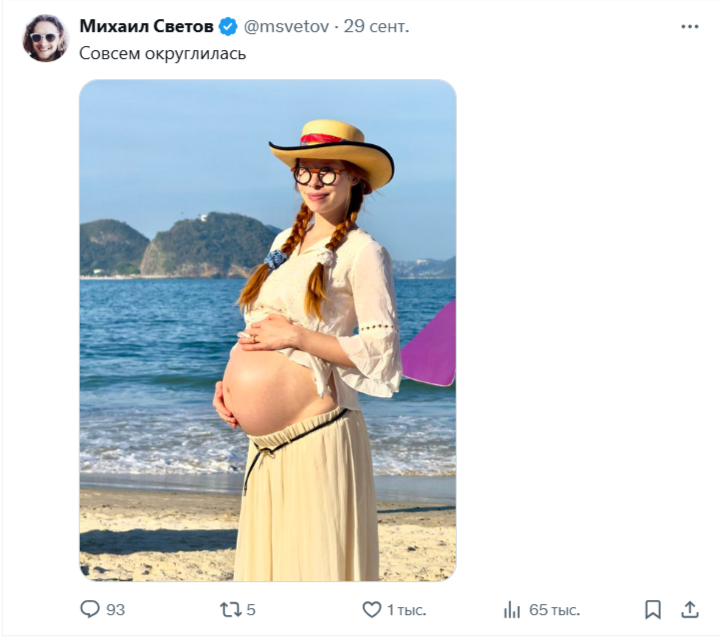
Task: Click the reply count 93
Action: coord(115,609)
